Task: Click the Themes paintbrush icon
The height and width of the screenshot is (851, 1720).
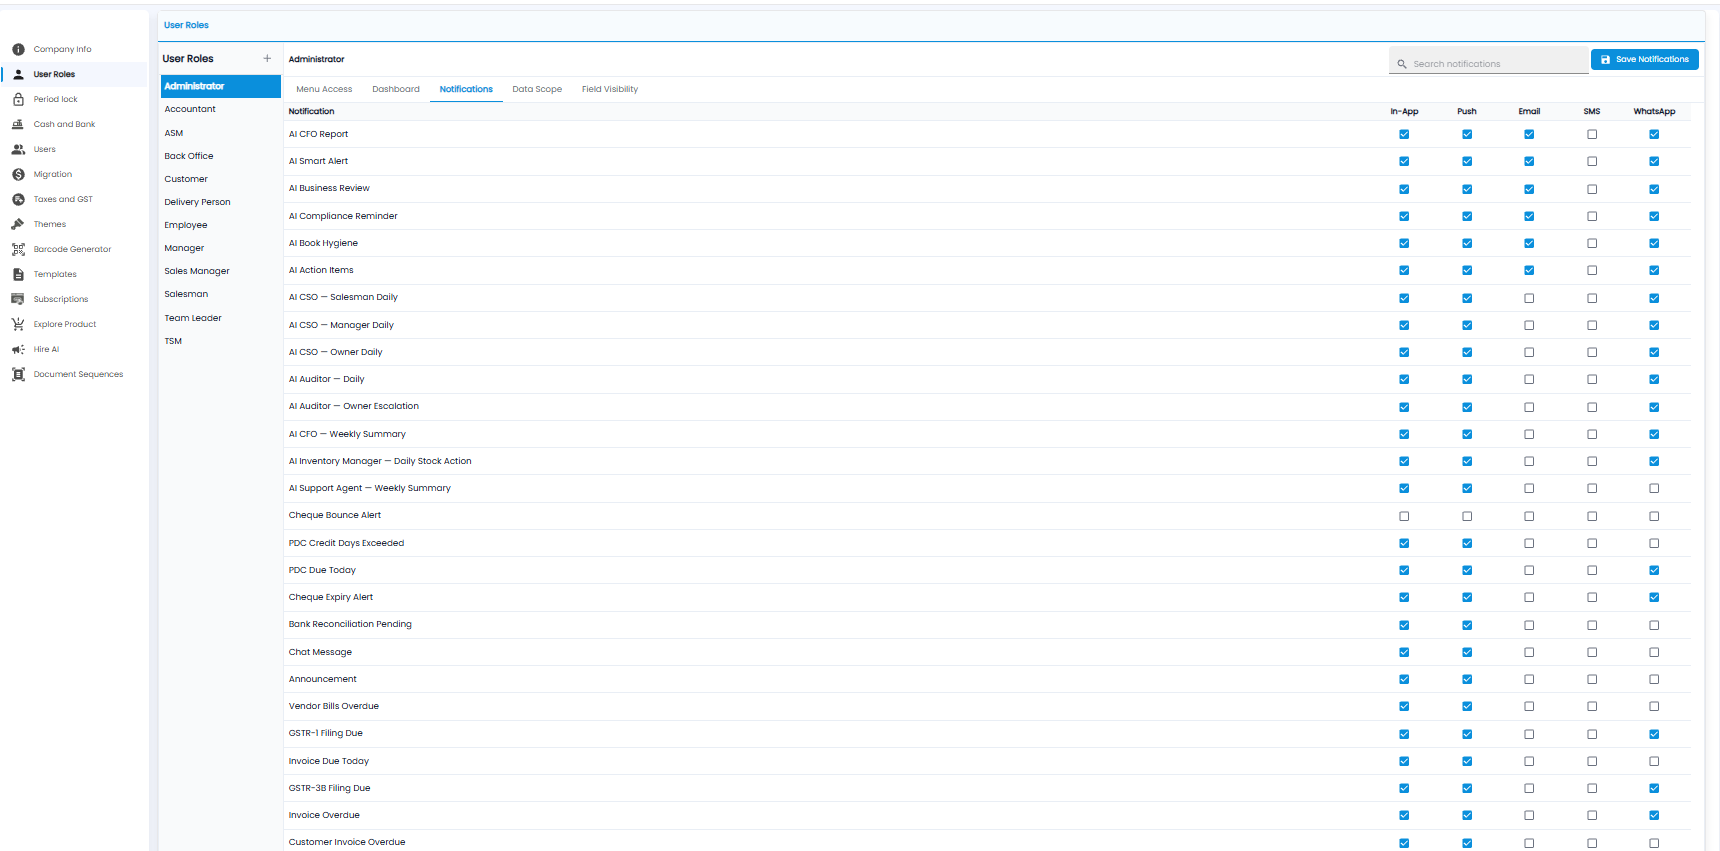Action: point(18,224)
